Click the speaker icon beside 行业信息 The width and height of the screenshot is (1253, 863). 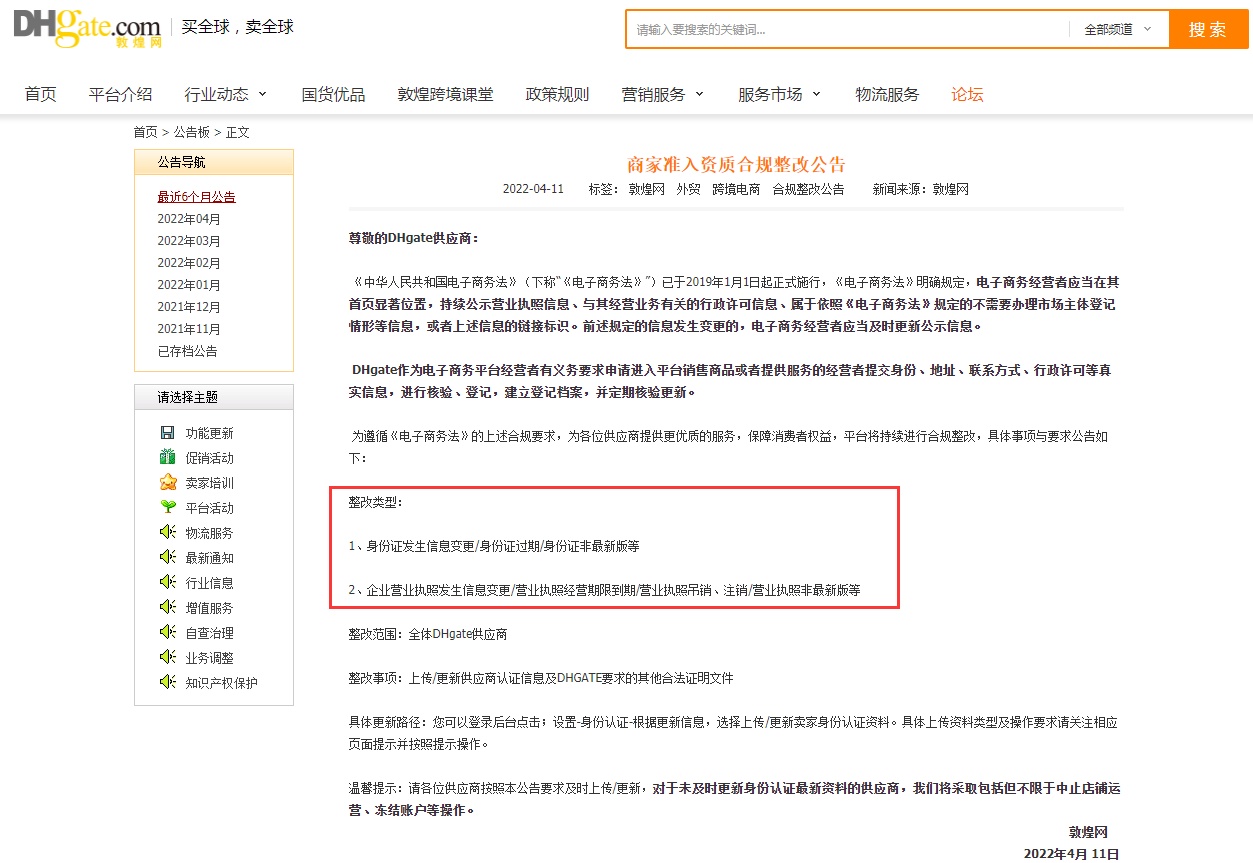coord(167,583)
